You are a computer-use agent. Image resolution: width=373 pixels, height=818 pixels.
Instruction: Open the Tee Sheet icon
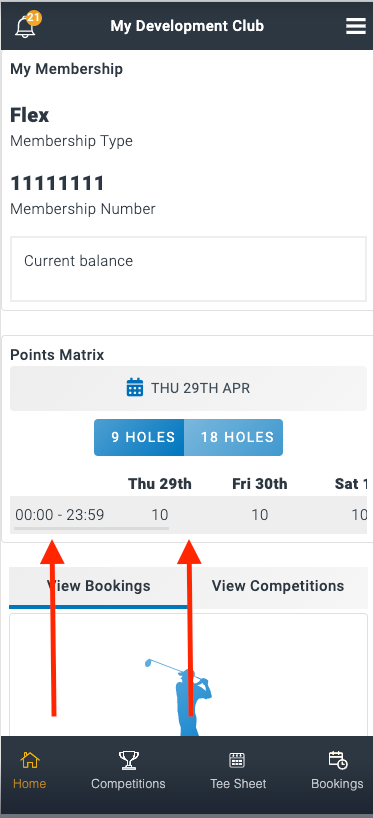pyautogui.click(x=237, y=760)
